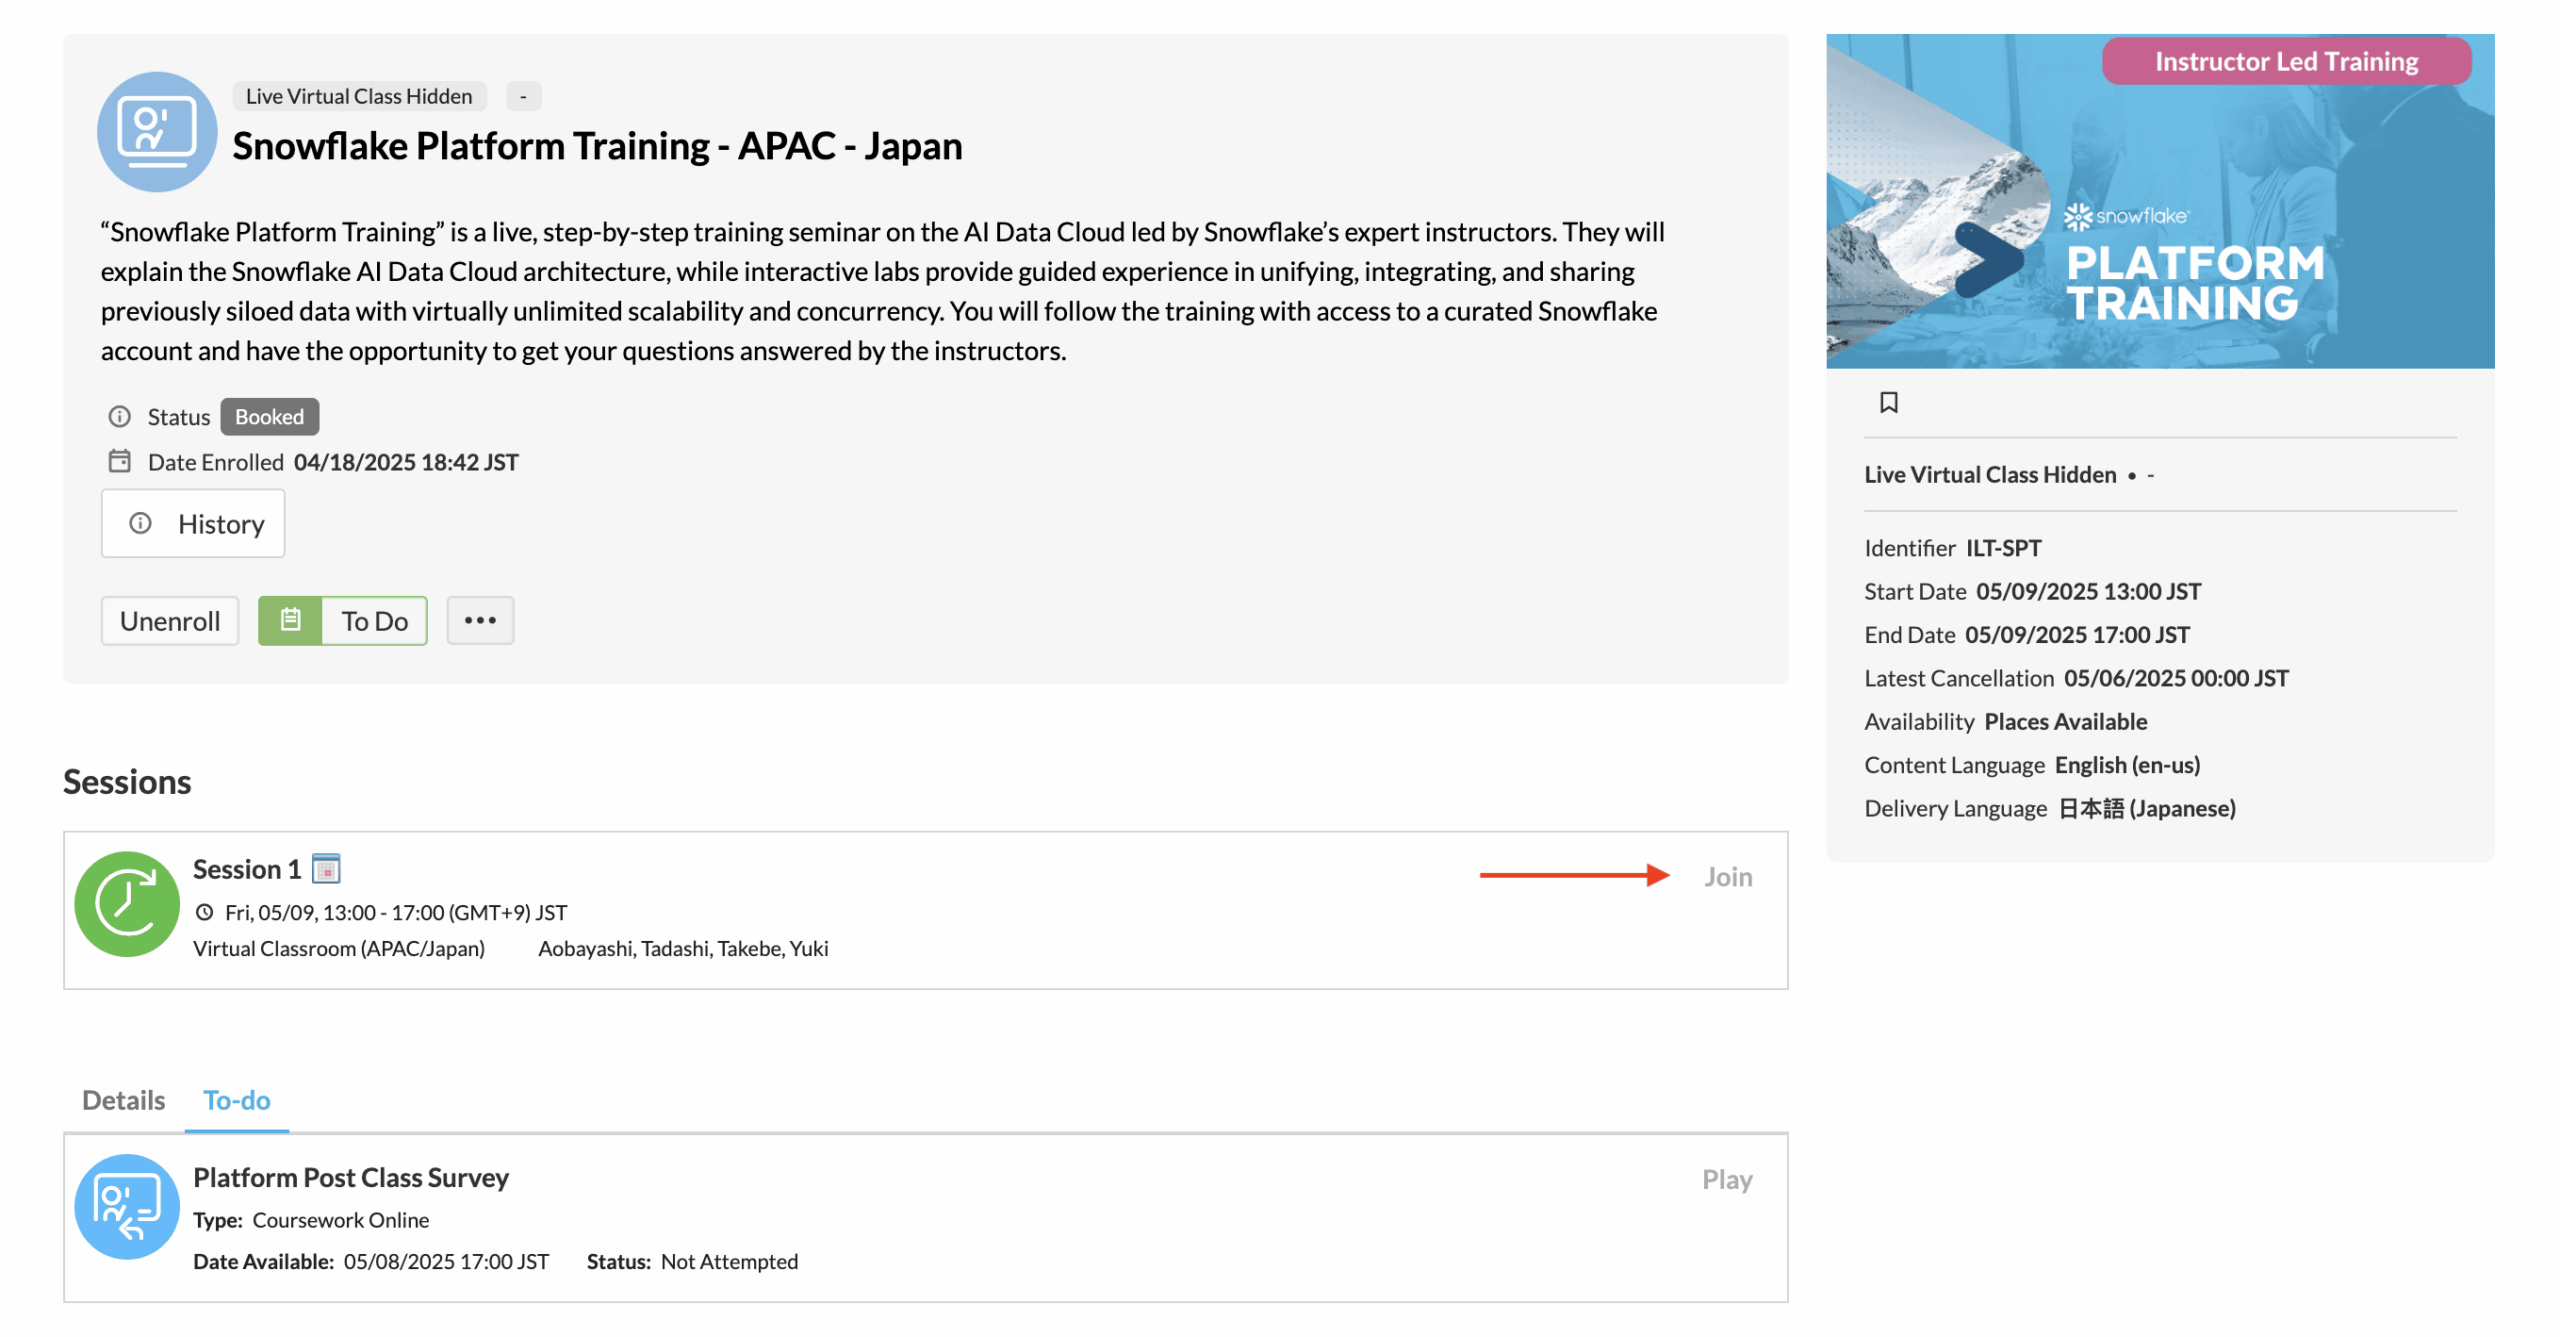Image resolution: width=2560 pixels, height=1337 pixels.
Task: Click the Platform Post Class Survey icon
Action: [x=127, y=1206]
